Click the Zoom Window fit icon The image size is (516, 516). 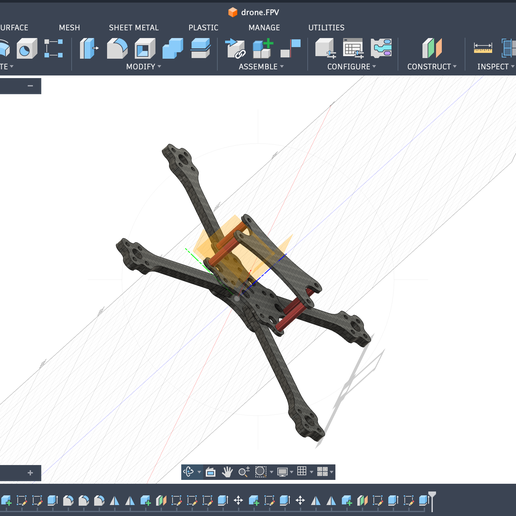click(260, 472)
